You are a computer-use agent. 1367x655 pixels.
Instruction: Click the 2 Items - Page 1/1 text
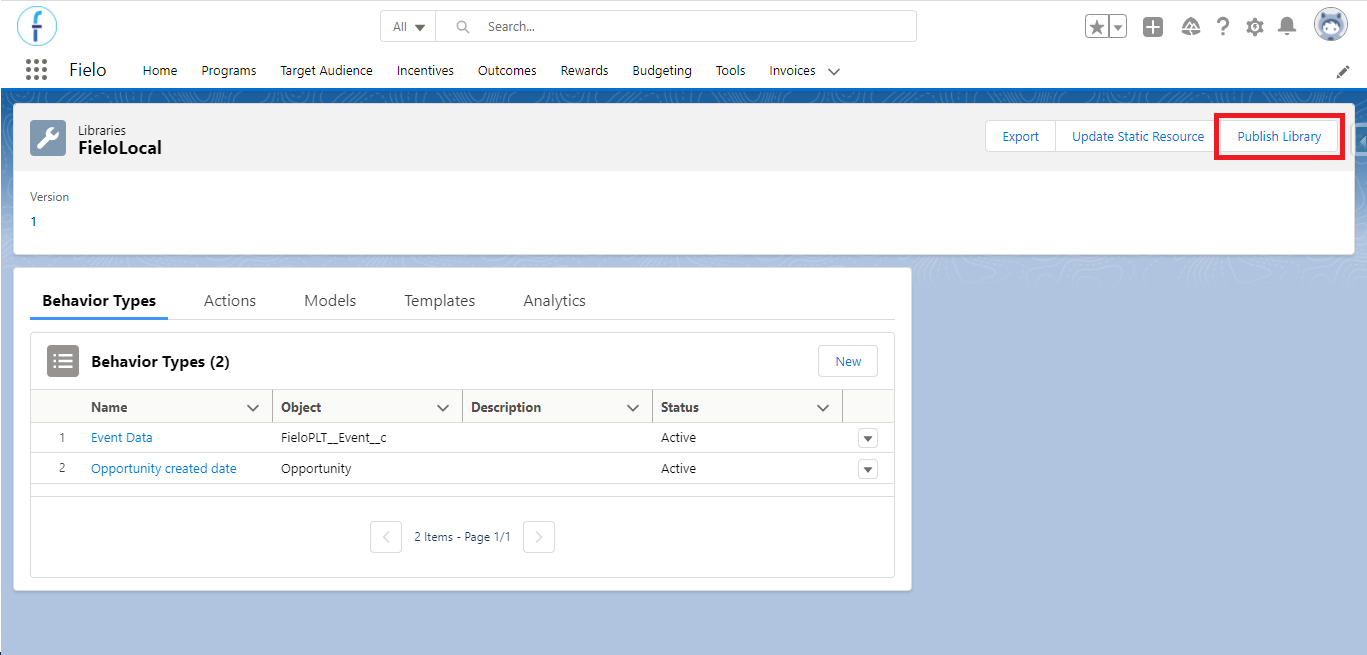click(x=462, y=537)
